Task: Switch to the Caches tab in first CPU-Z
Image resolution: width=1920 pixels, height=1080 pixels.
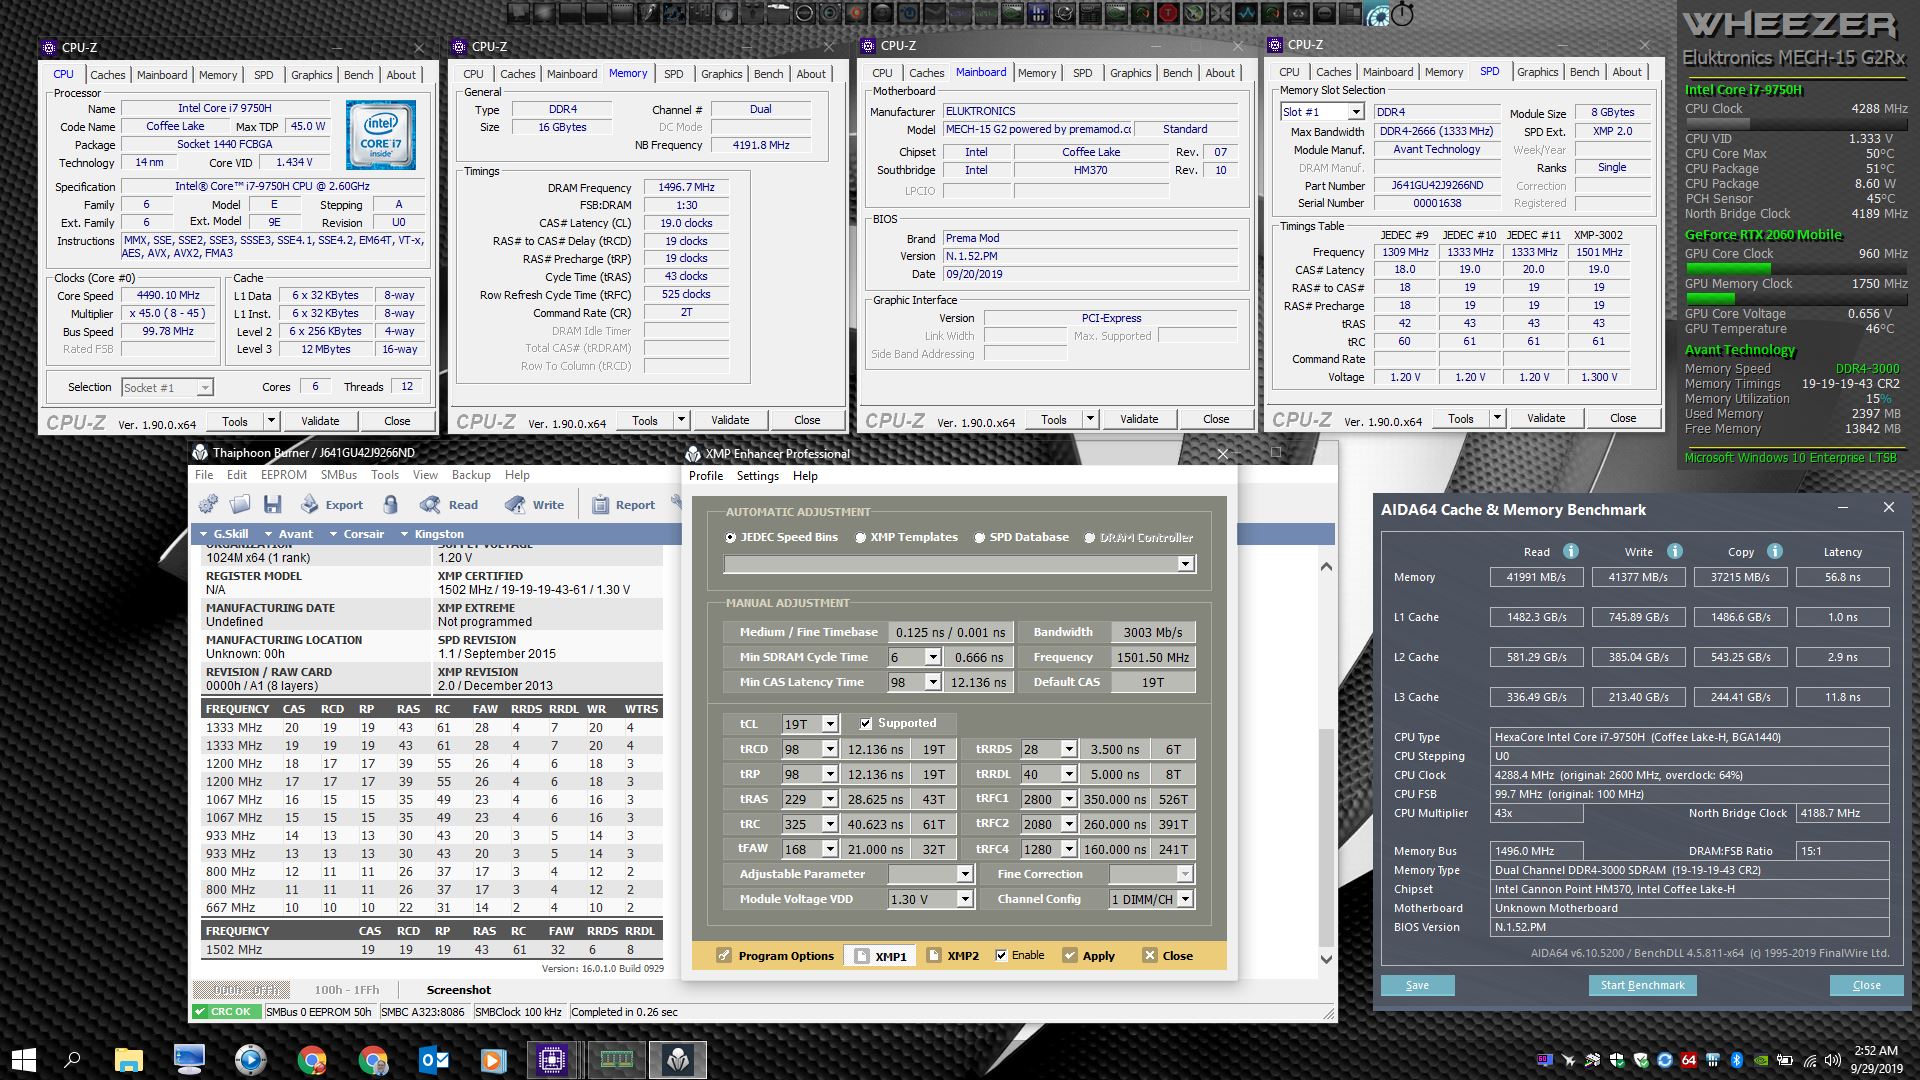Action: tap(108, 75)
